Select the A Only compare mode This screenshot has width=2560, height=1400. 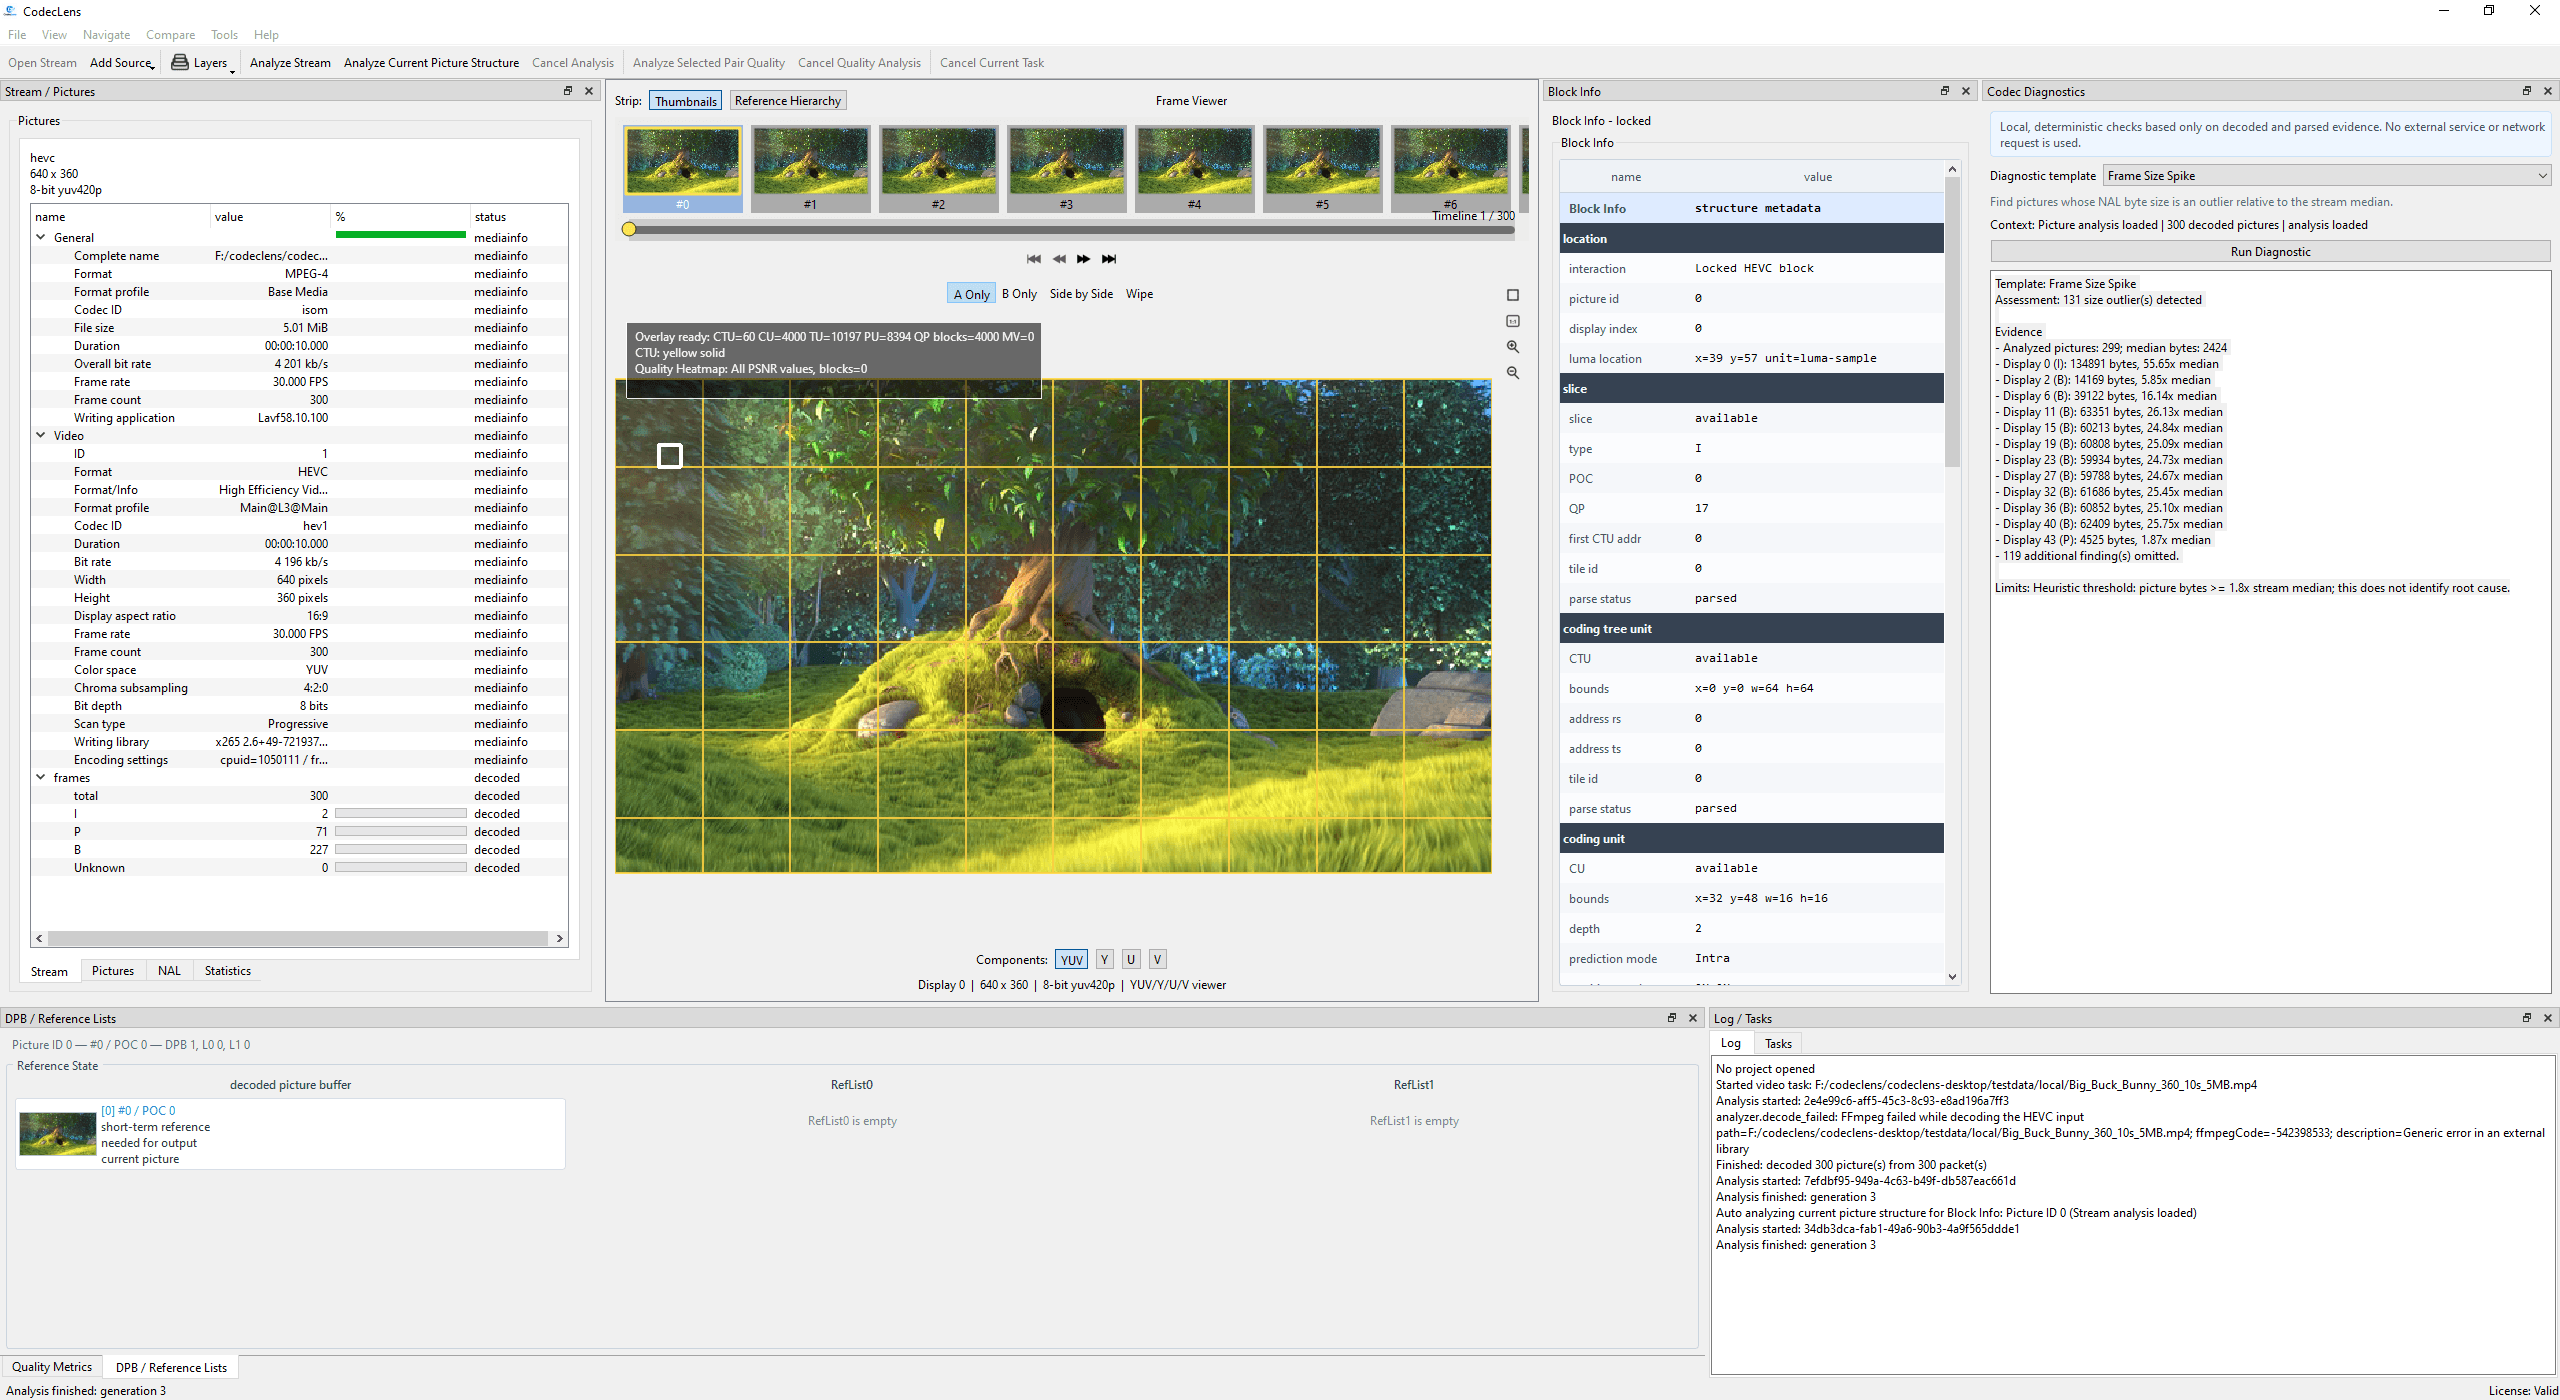[971, 294]
